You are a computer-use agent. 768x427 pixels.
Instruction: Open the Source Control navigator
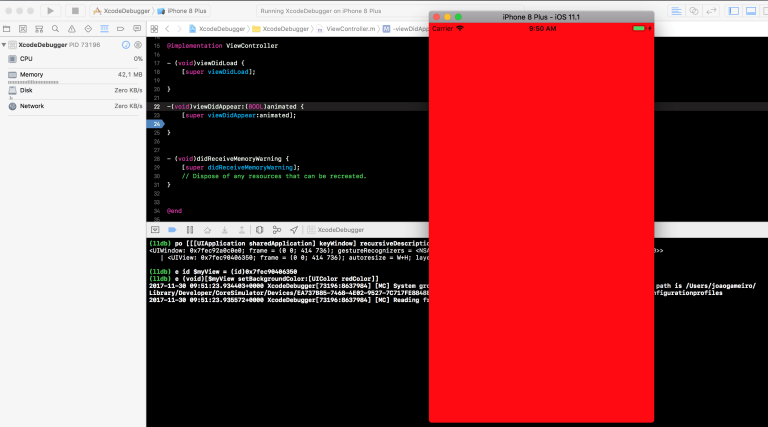23,29
